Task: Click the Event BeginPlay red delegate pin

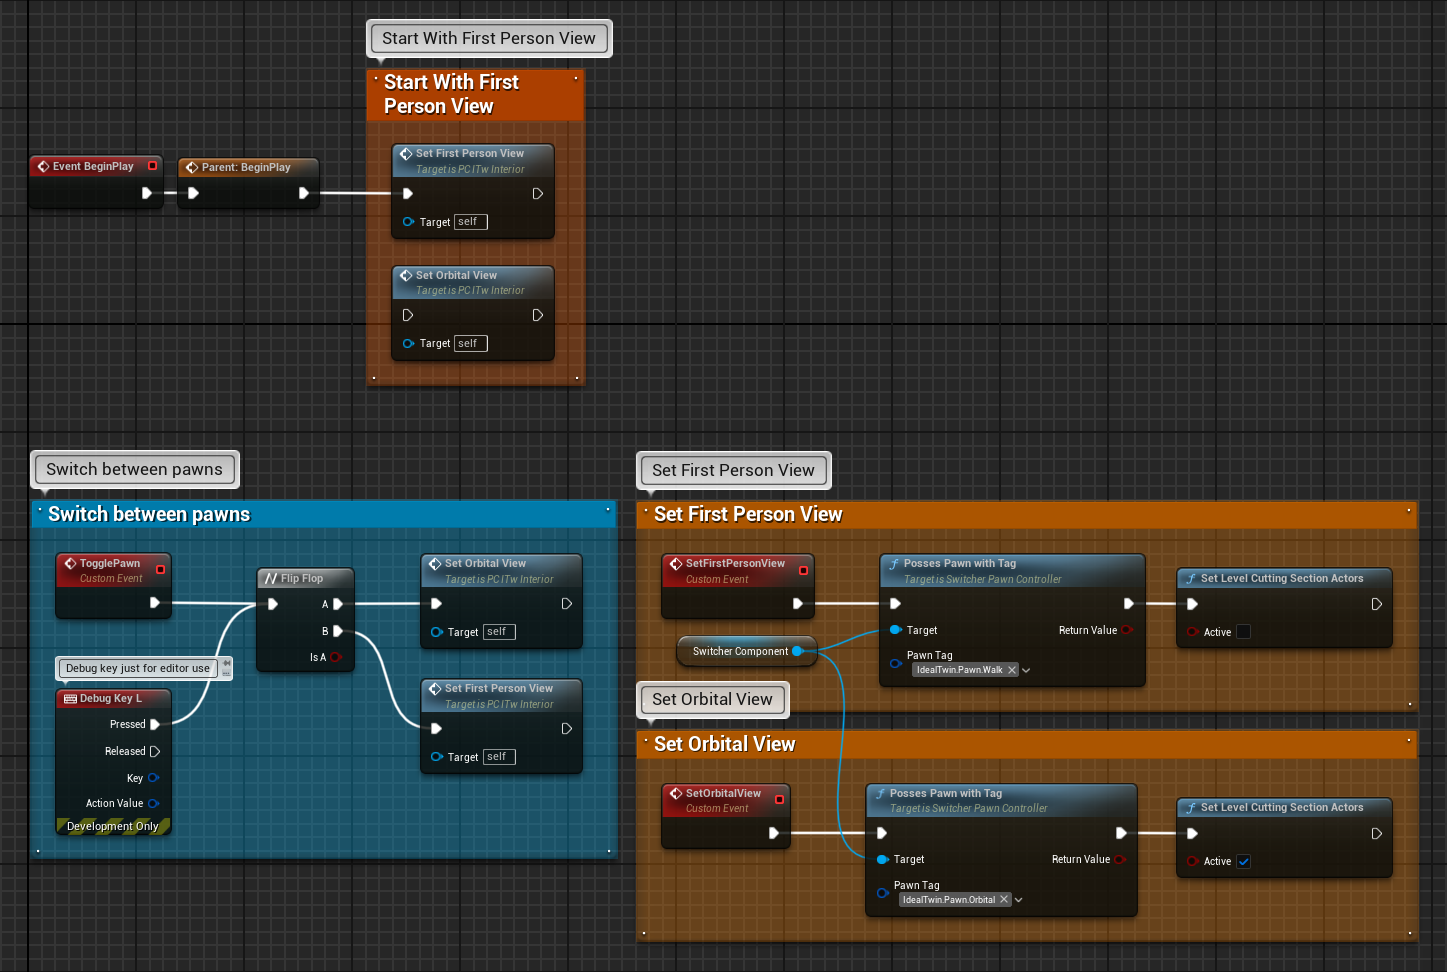Action: tap(153, 166)
